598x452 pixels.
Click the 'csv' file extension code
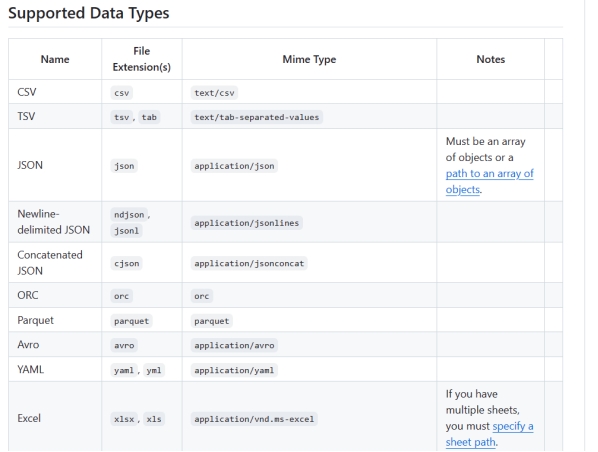122,93
